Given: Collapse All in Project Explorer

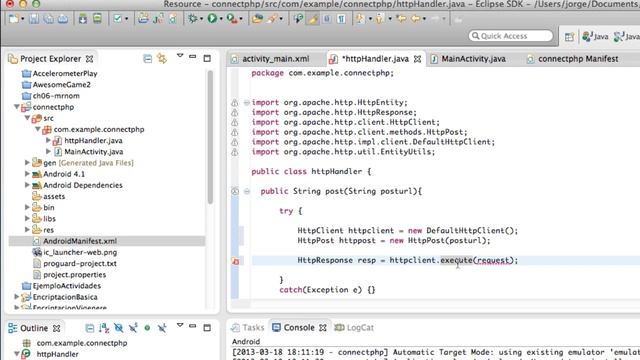Looking at the screenshot, I should [x=147, y=59].
